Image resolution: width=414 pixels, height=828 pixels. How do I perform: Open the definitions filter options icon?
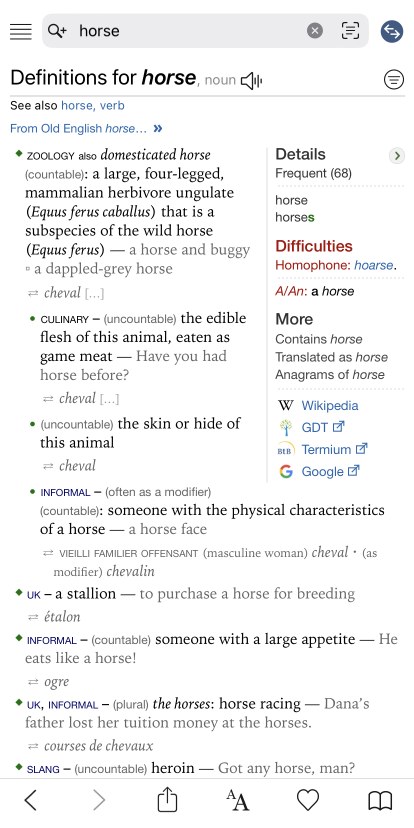pyautogui.click(x=393, y=80)
